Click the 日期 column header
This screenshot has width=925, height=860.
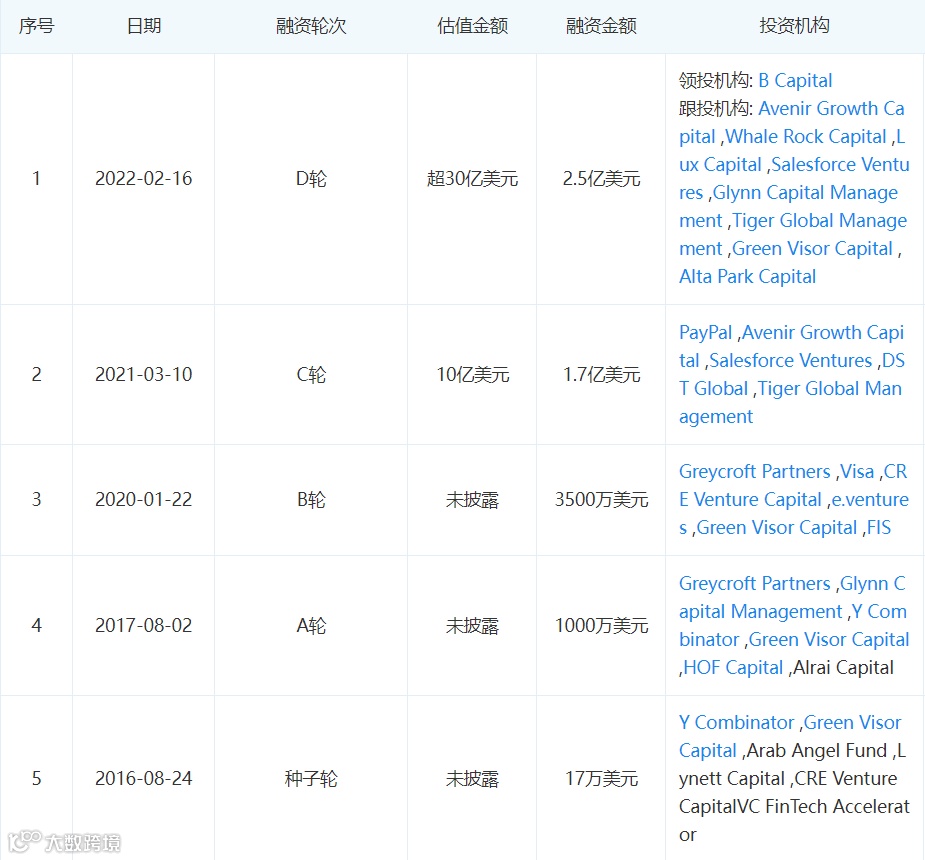(144, 26)
